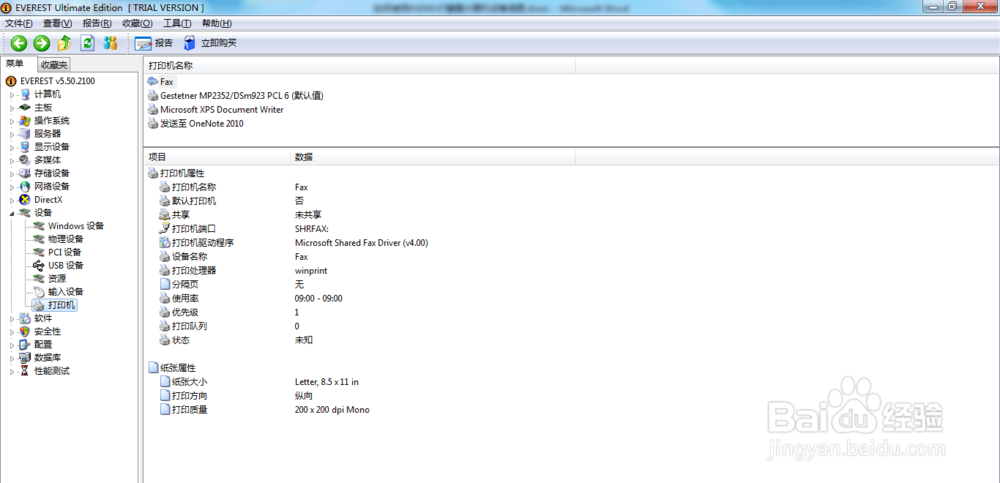Select the 输入设备 tree item

point(66,292)
